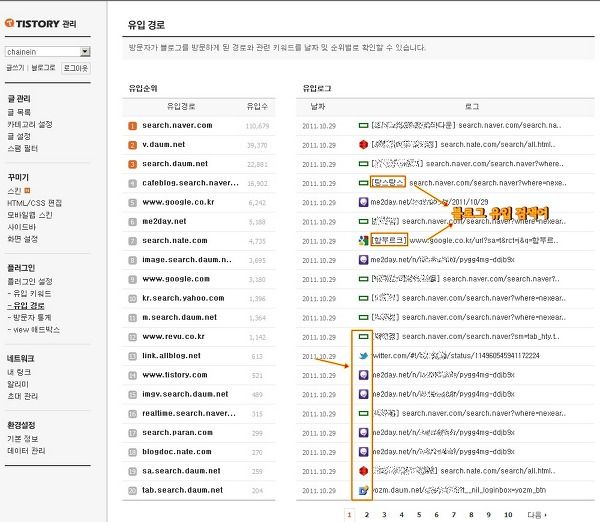
Task: Open 데이터 관리 in the sidebar
Action: (26, 451)
